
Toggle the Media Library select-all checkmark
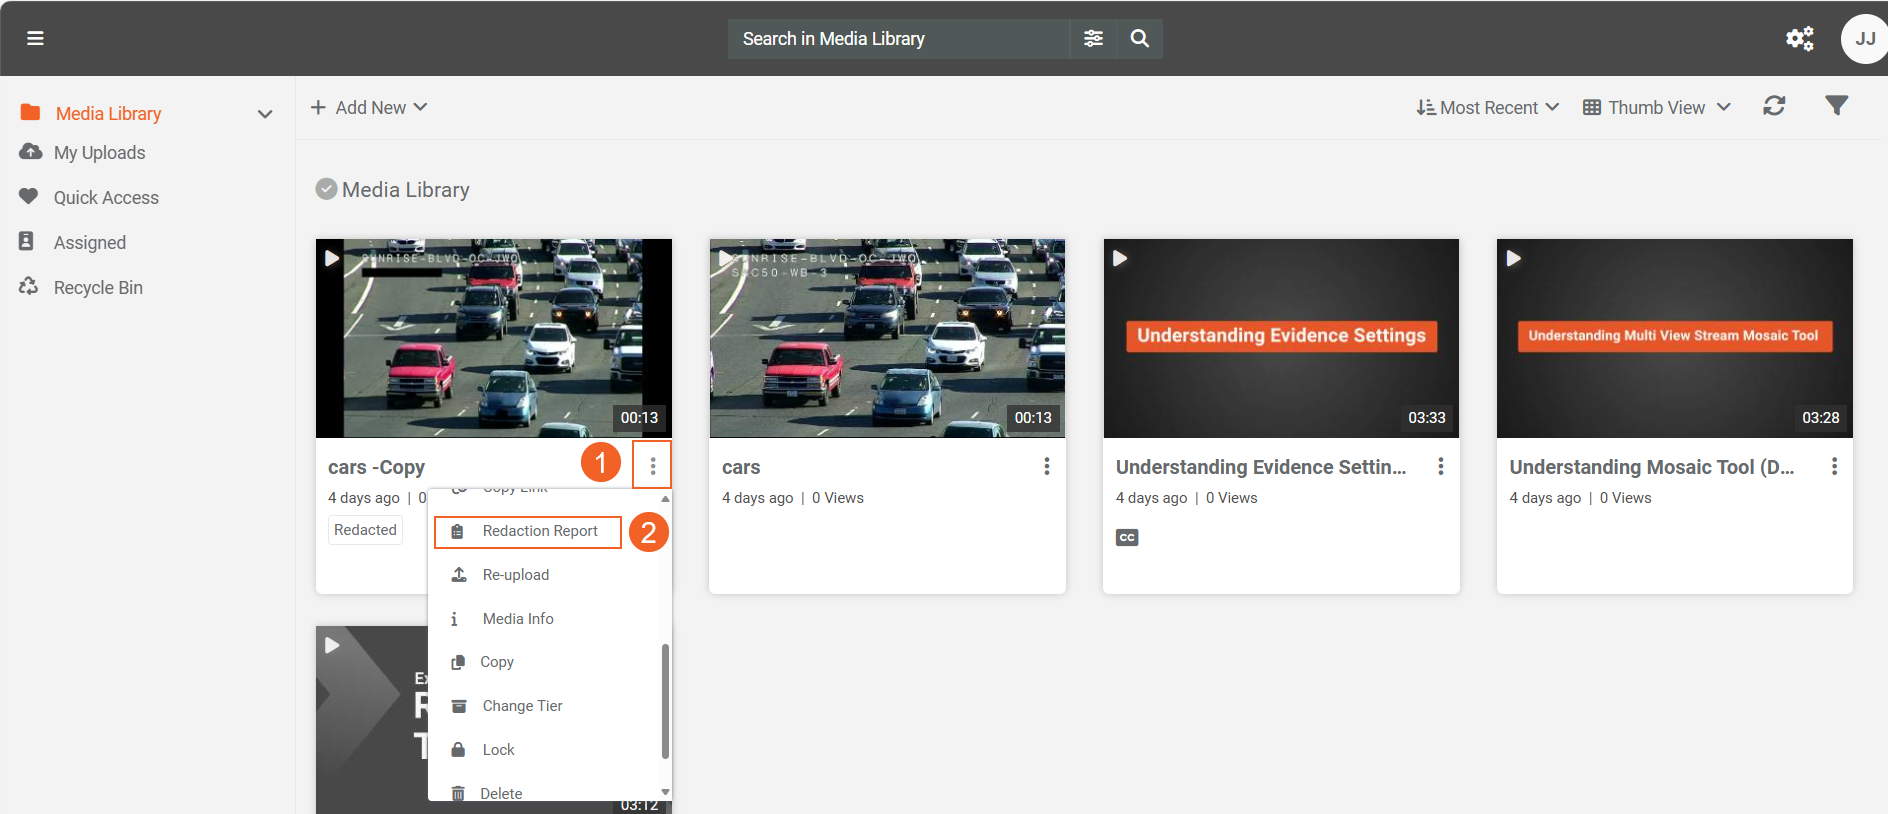pyautogui.click(x=326, y=189)
